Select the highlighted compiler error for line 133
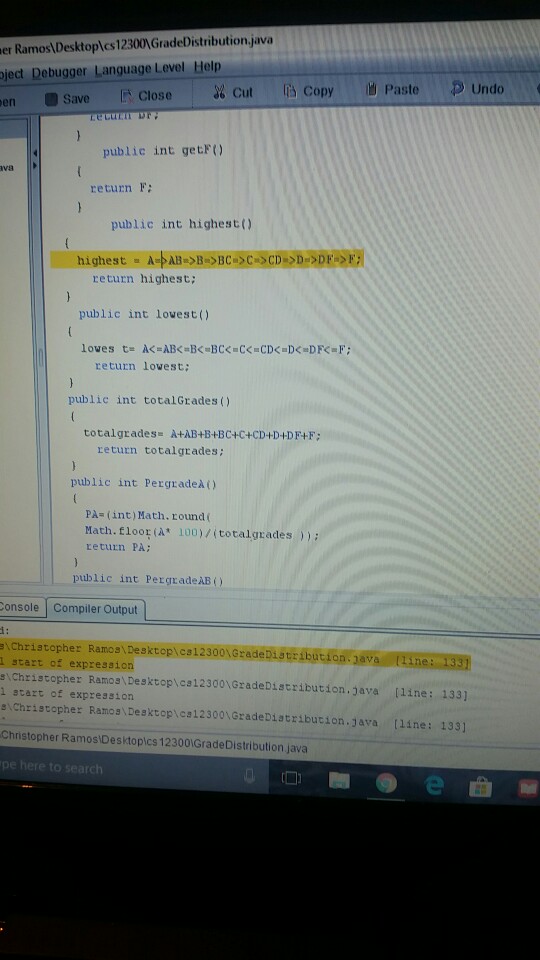 (x=236, y=656)
